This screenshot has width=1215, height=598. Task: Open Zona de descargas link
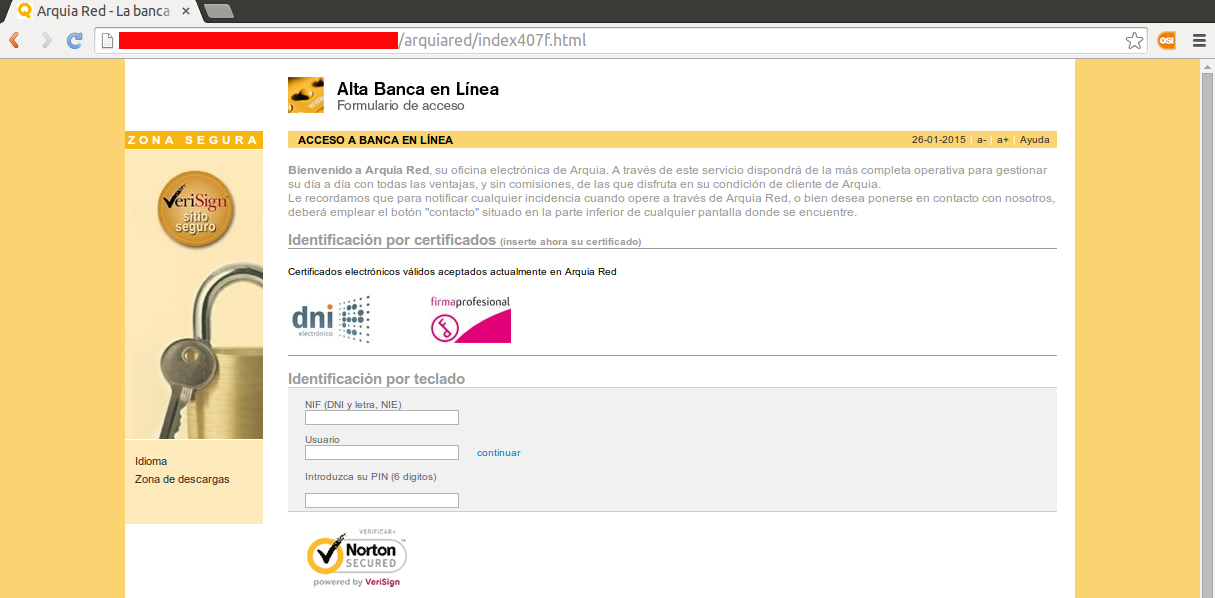tap(182, 479)
